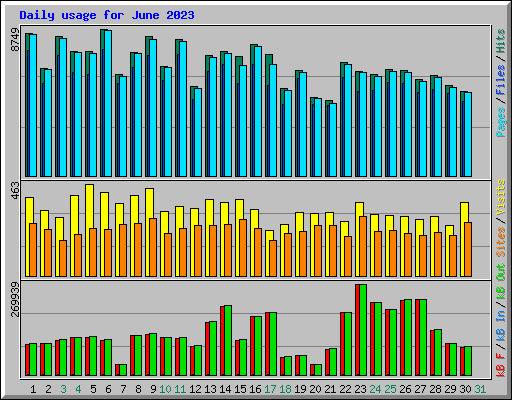Click the 463 y-axis value

click(15, 191)
